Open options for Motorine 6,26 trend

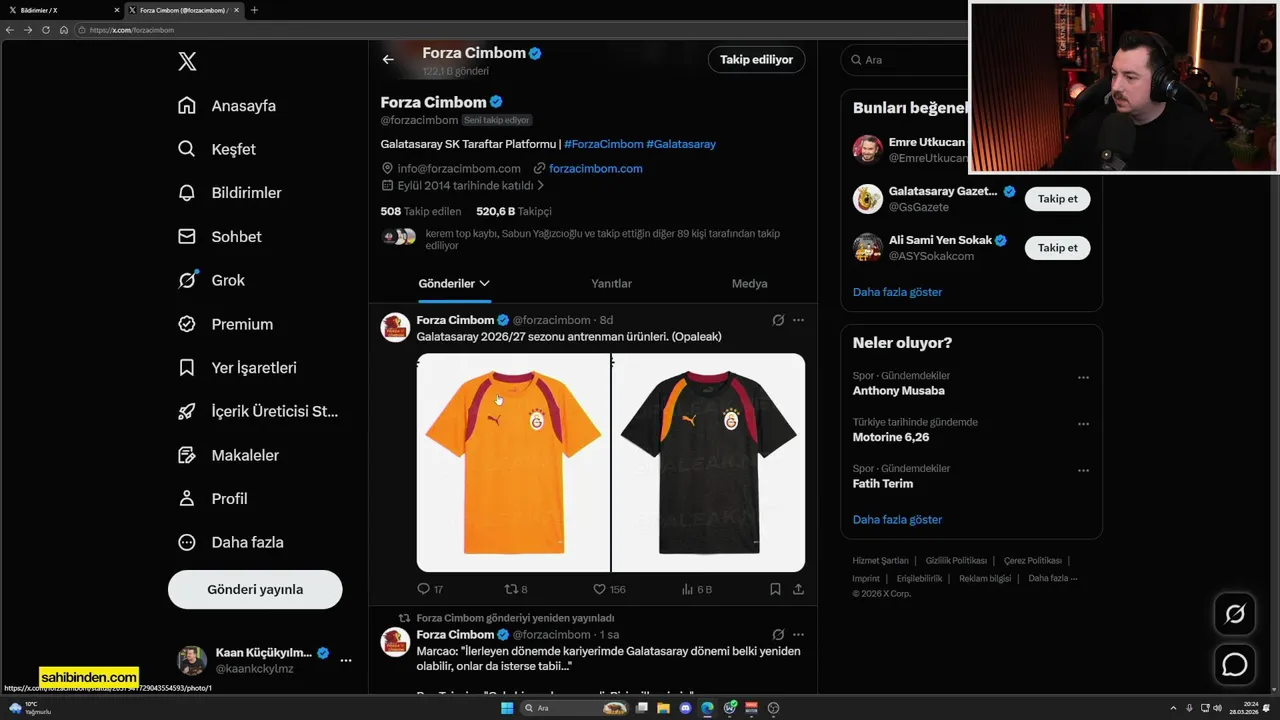click(1083, 424)
